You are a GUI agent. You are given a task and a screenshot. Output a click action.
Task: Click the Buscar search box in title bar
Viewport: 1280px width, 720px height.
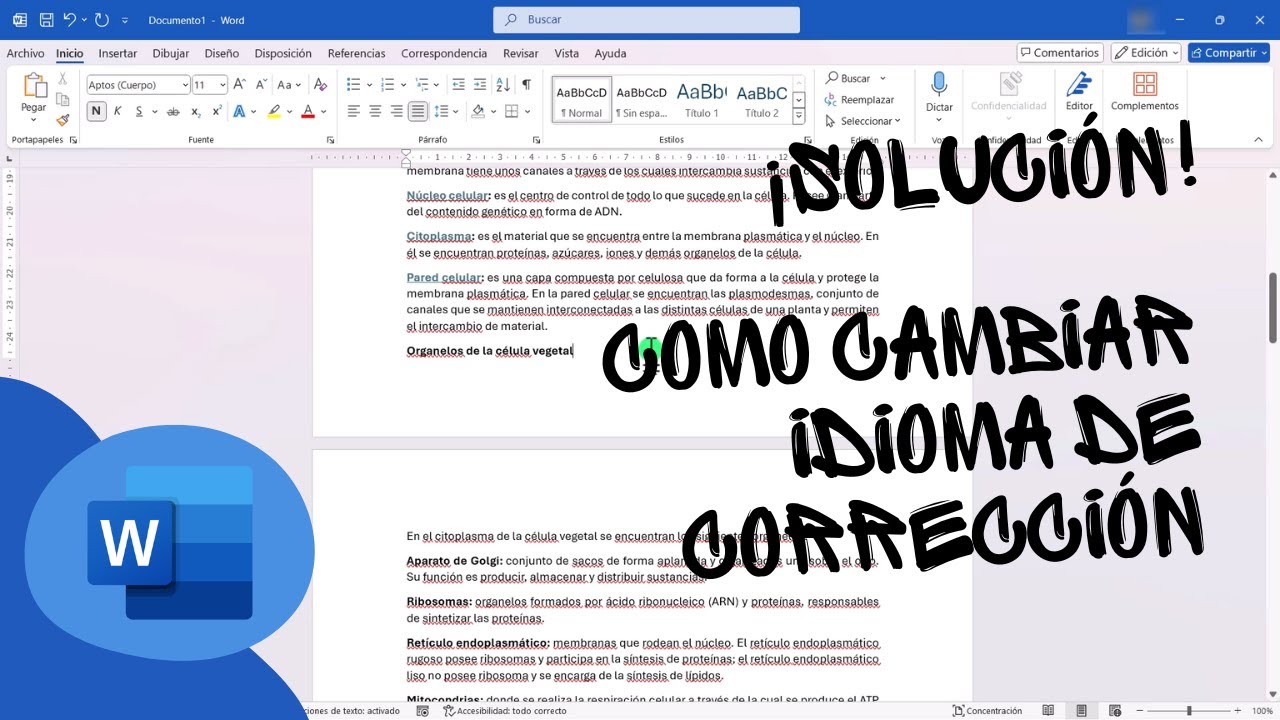(x=646, y=20)
